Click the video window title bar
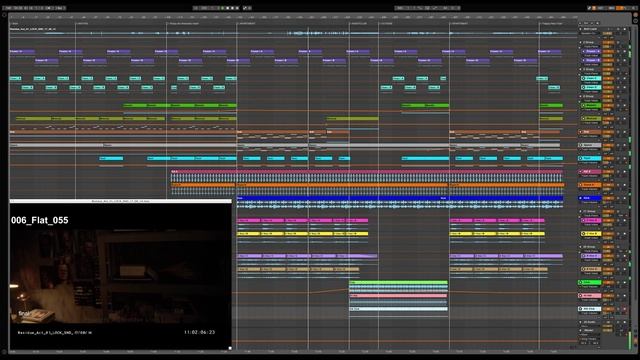640x360 pixels. (x=120, y=201)
